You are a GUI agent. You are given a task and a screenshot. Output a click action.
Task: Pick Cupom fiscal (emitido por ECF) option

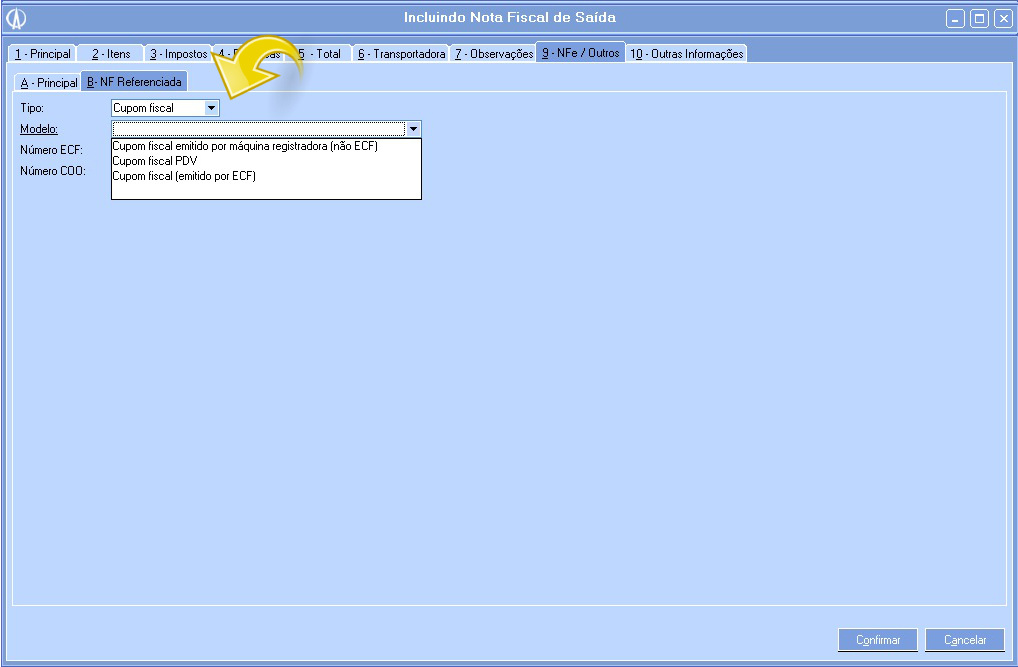click(x=184, y=176)
